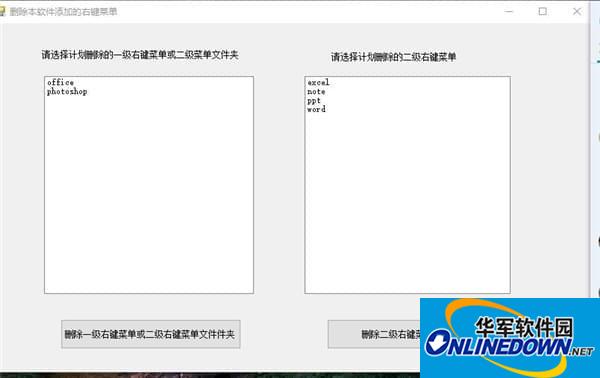Image resolution: width=600 pixels, height=378 pixels.
Task: Click the left list heading label
Action: coord(140,55)
